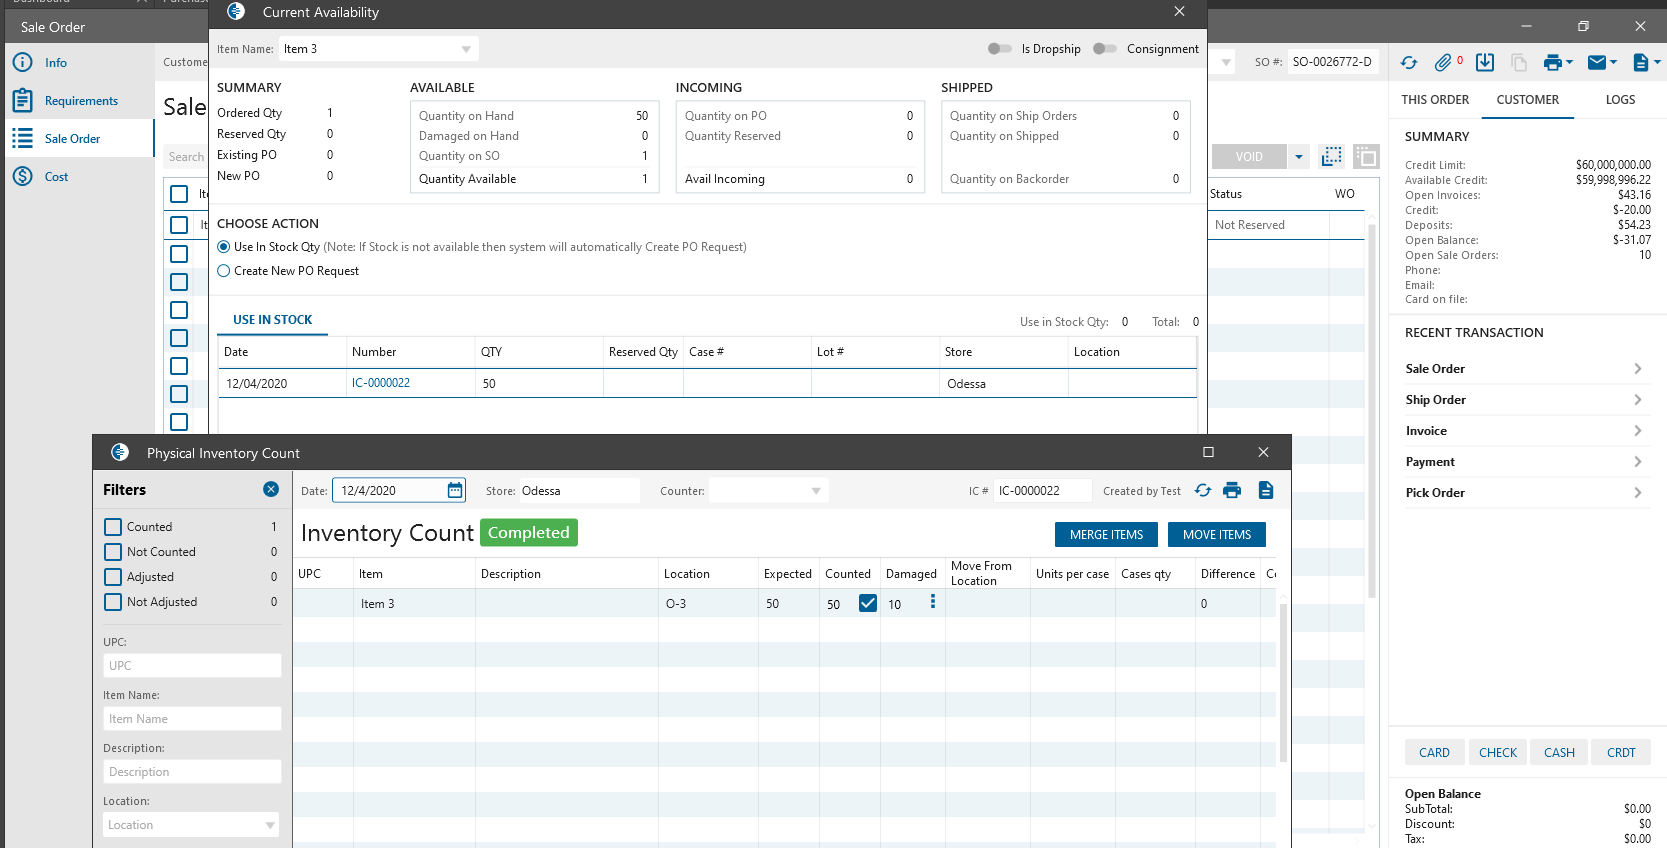Select Create New PO Request option
Screen dimensions: 1667x848
[224, 271]
